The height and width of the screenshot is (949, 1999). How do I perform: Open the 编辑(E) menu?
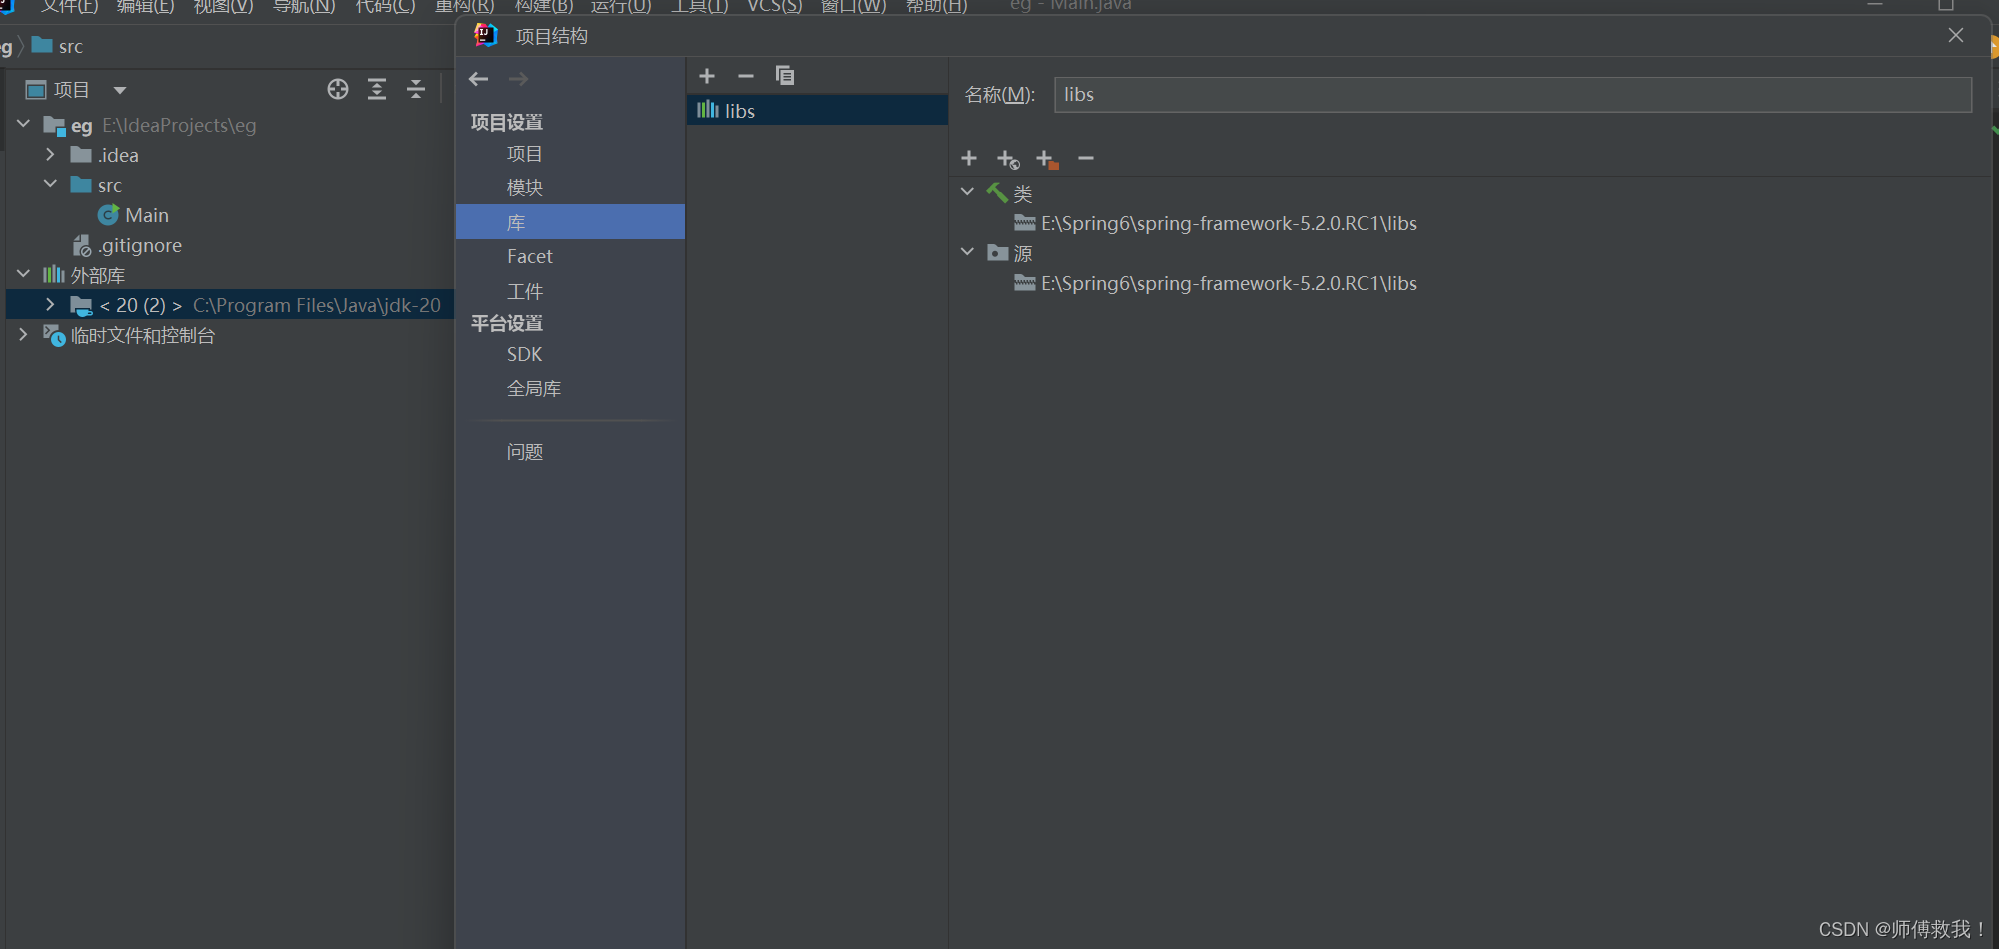(x=145, y=6)
